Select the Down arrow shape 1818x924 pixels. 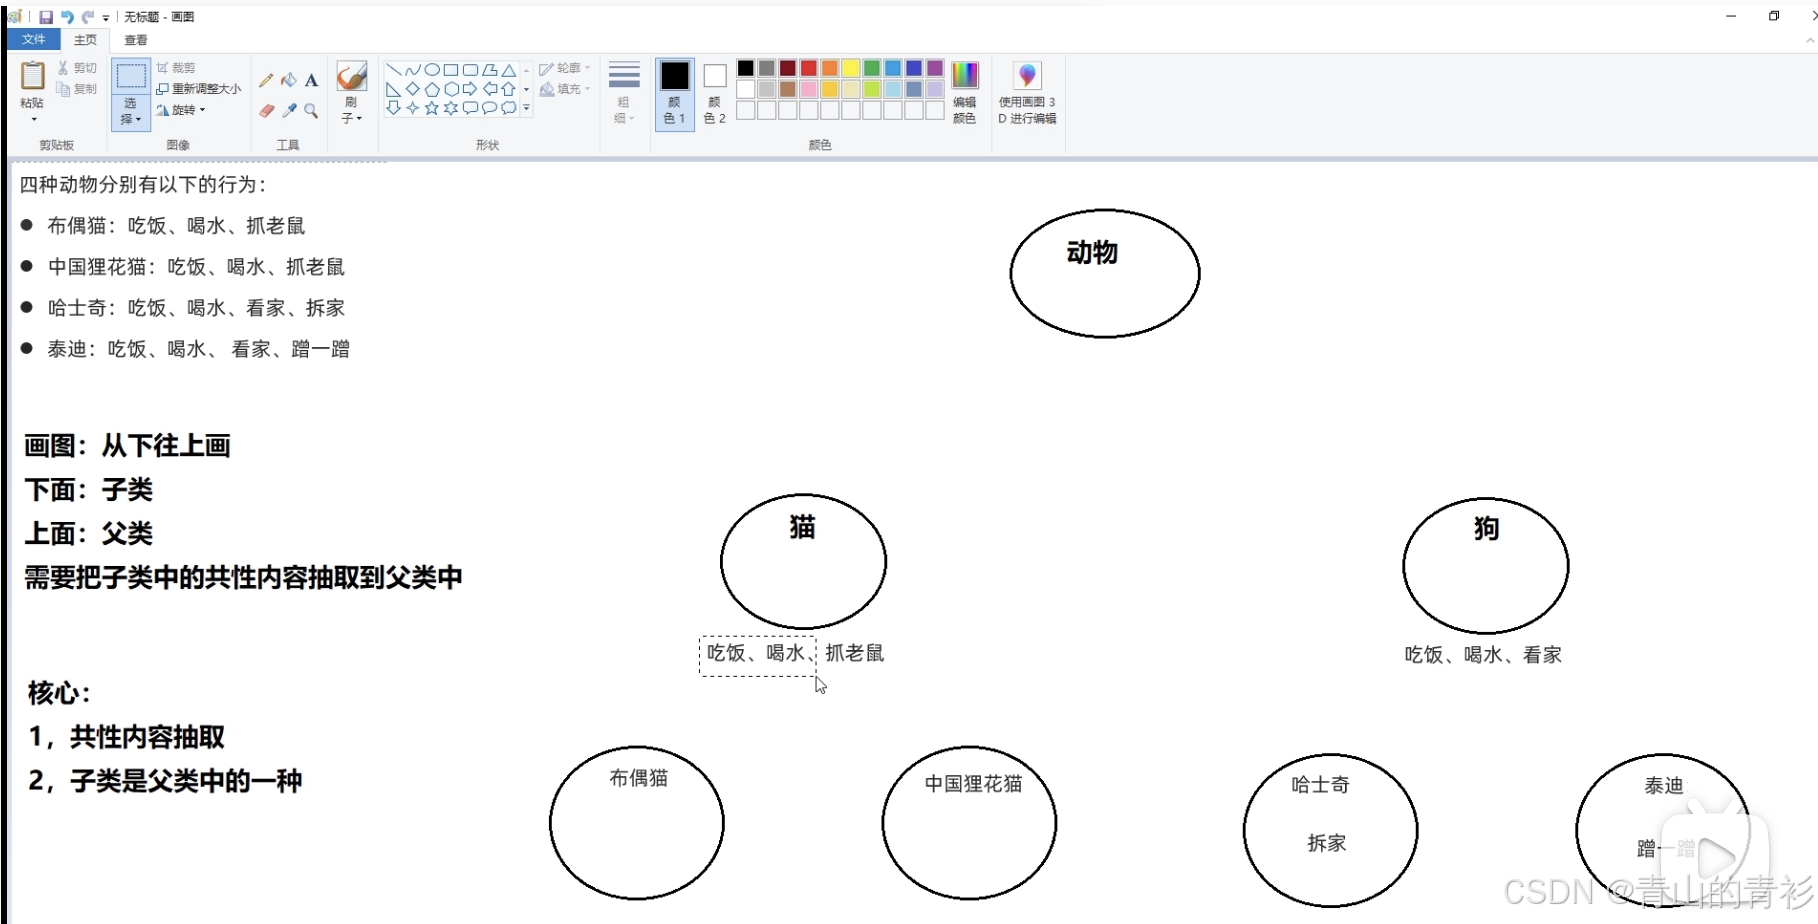[393, 108]
